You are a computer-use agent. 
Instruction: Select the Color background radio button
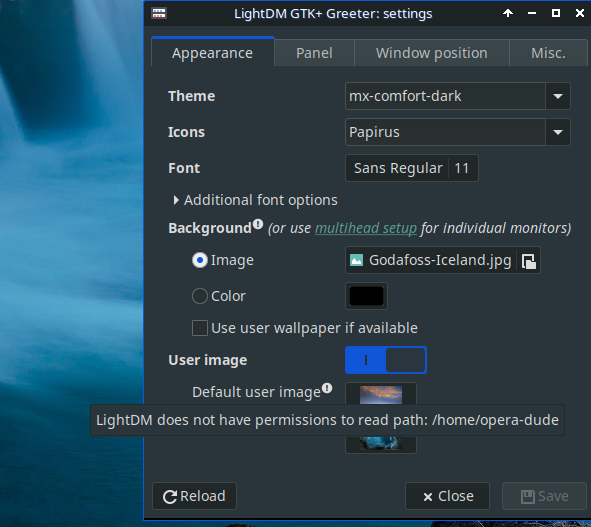200,296
